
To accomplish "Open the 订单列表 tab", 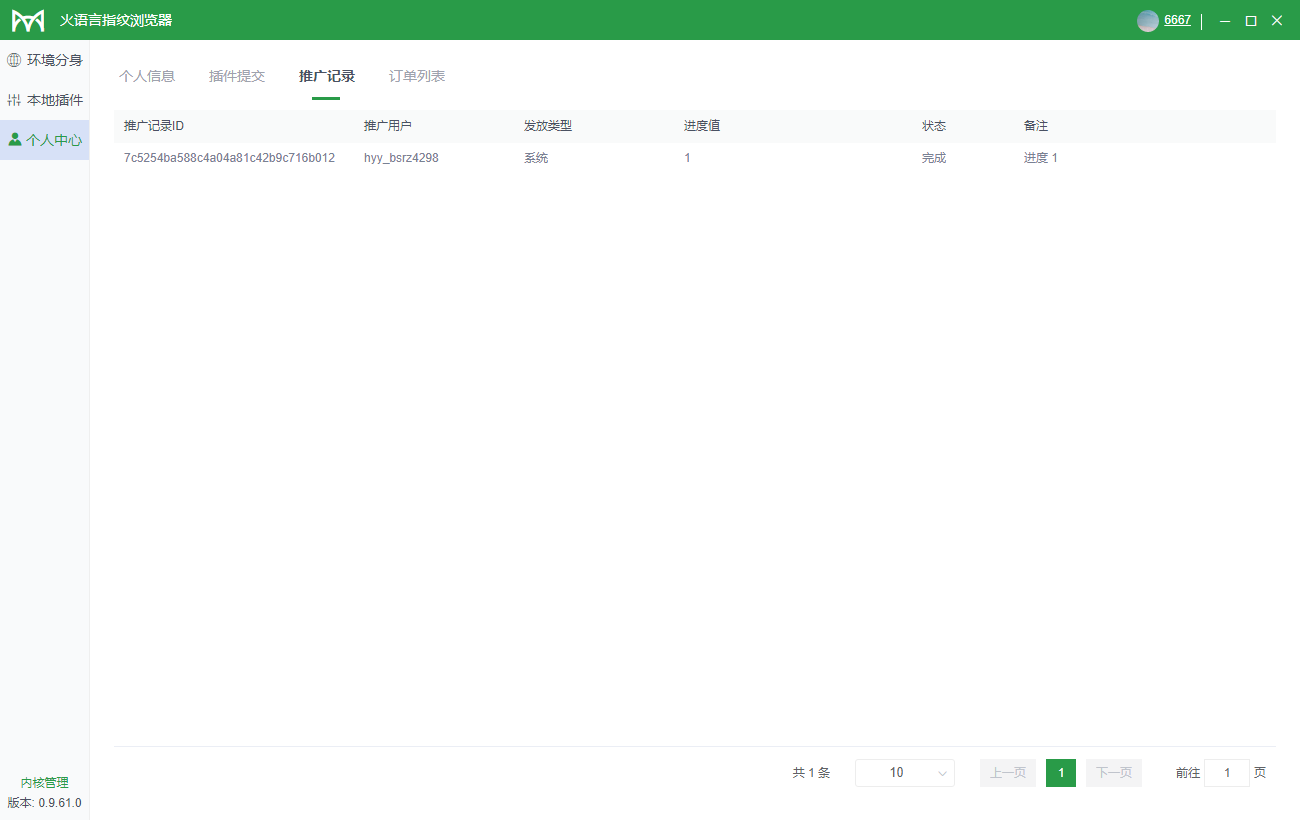I will (x=417, y=76).
